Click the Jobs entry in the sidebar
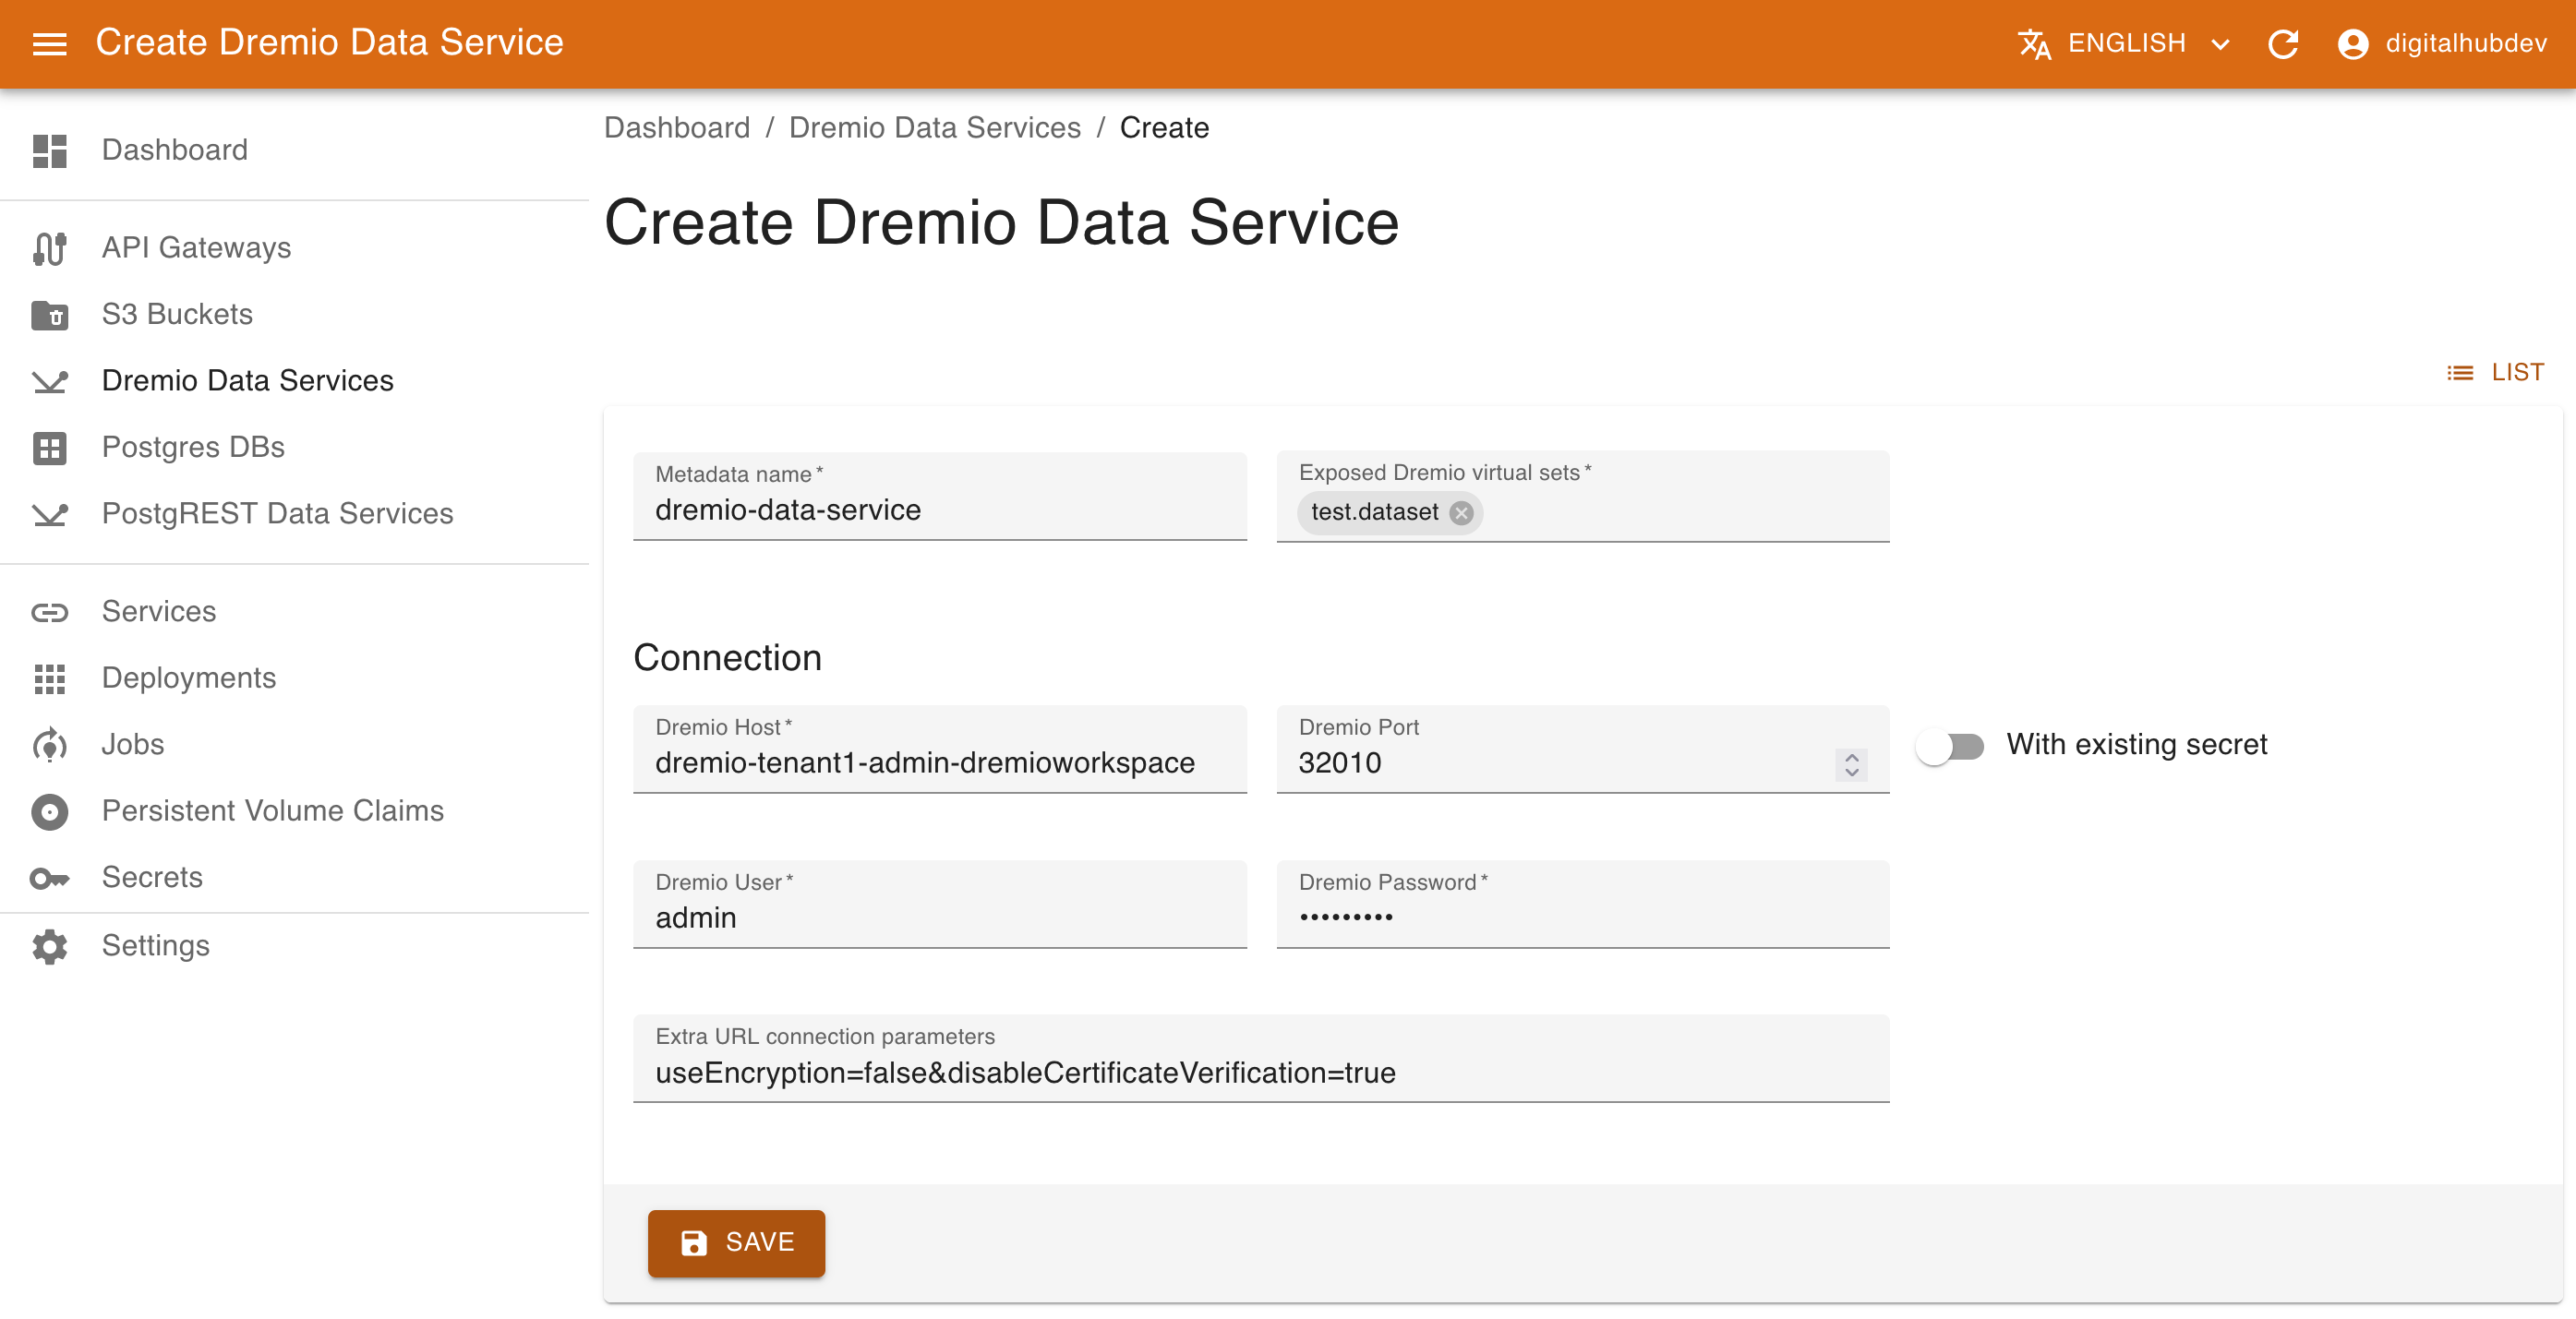Screen dimensions: 2576x1319 pyautogui.click(x=132, y=744)
